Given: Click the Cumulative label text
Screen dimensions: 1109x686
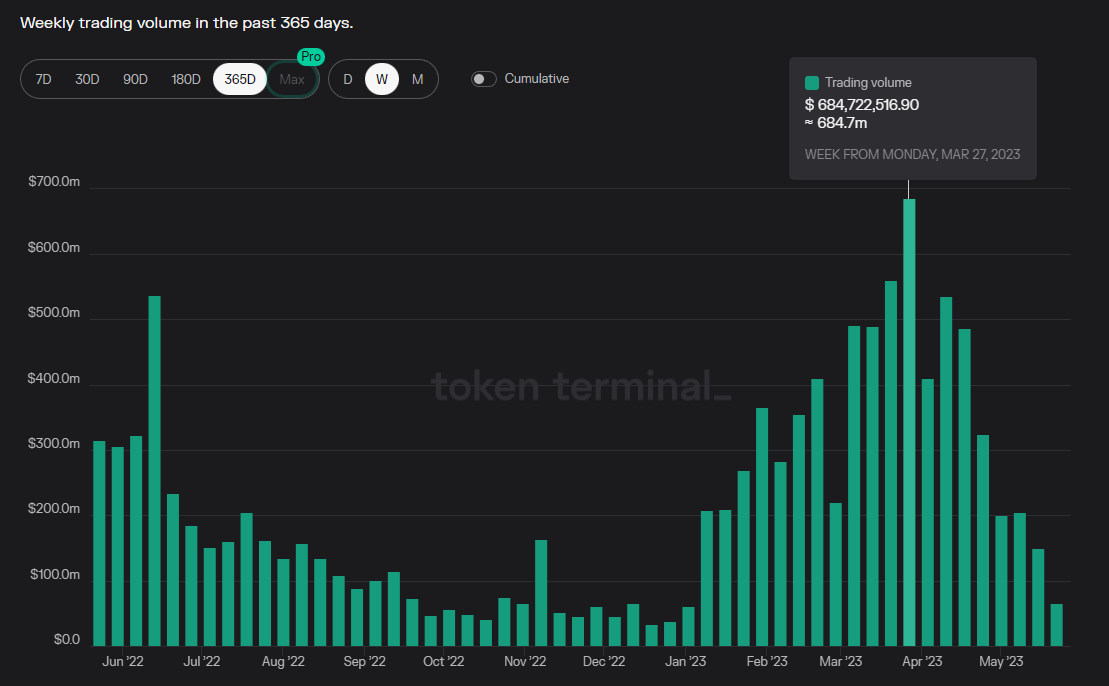Looking at the screenshot, I should [537, 78].
